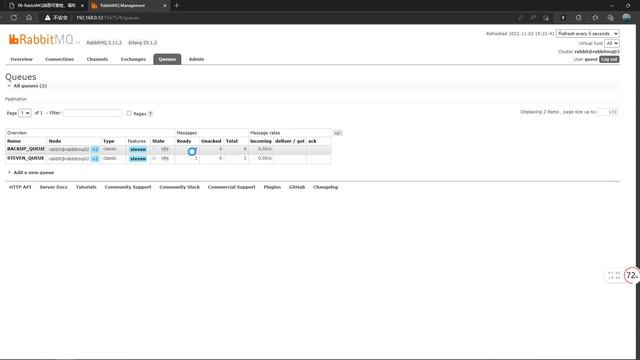640x360 pixels.
Task: Open a new browser tab
Action: 177,5
